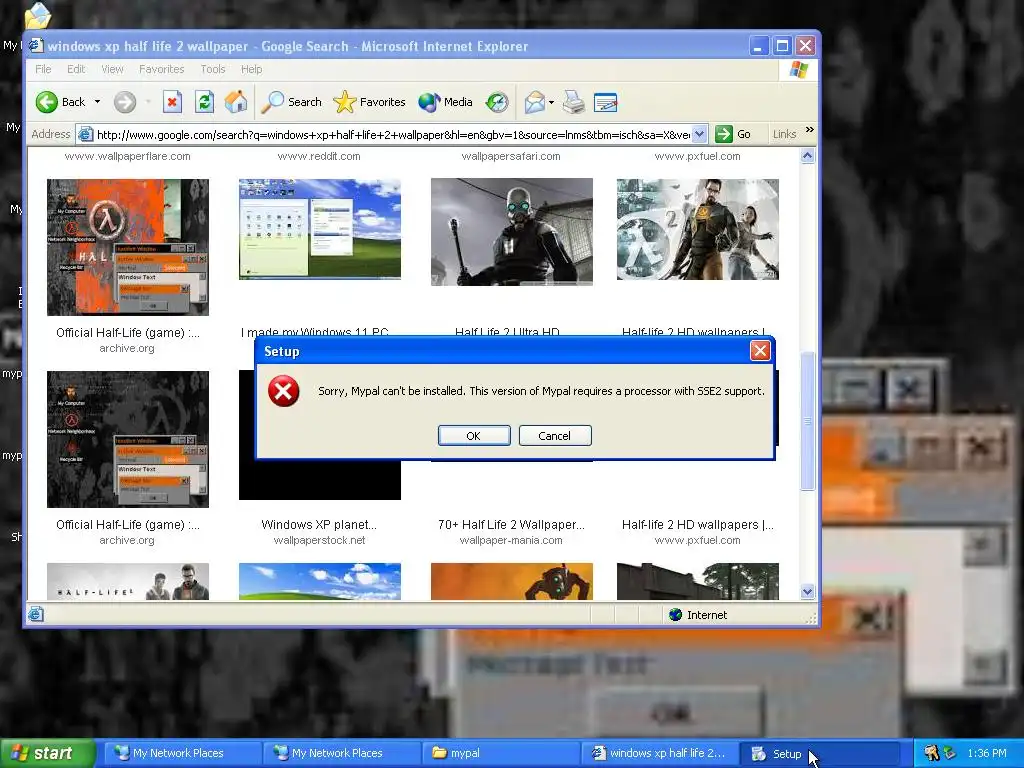The width and height of the screenshot is (1024, 768).
Task: Open the Back button history dropdown arrow
Action: tap(97, 102)
